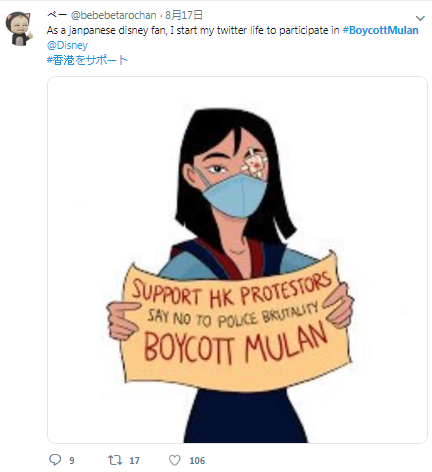Click the 8月17日 tweet date
Screen dimensions: 432x472
pyautogui.click(x=184, y=15)
